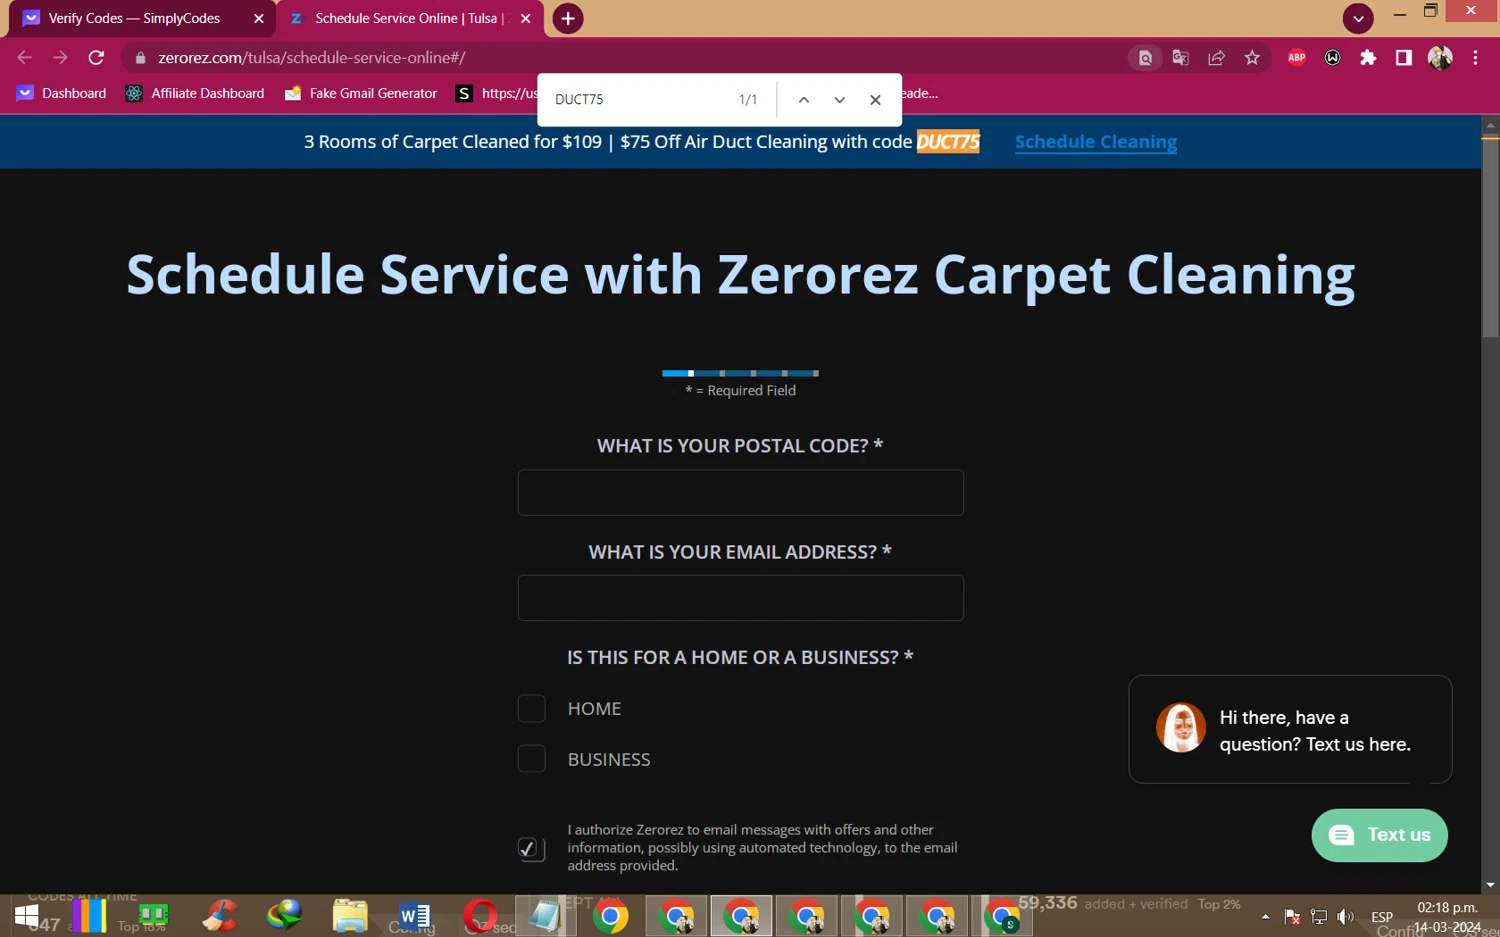Click the '* = Required Field' note
This screenshot has height=937, width=1500.
741,391
